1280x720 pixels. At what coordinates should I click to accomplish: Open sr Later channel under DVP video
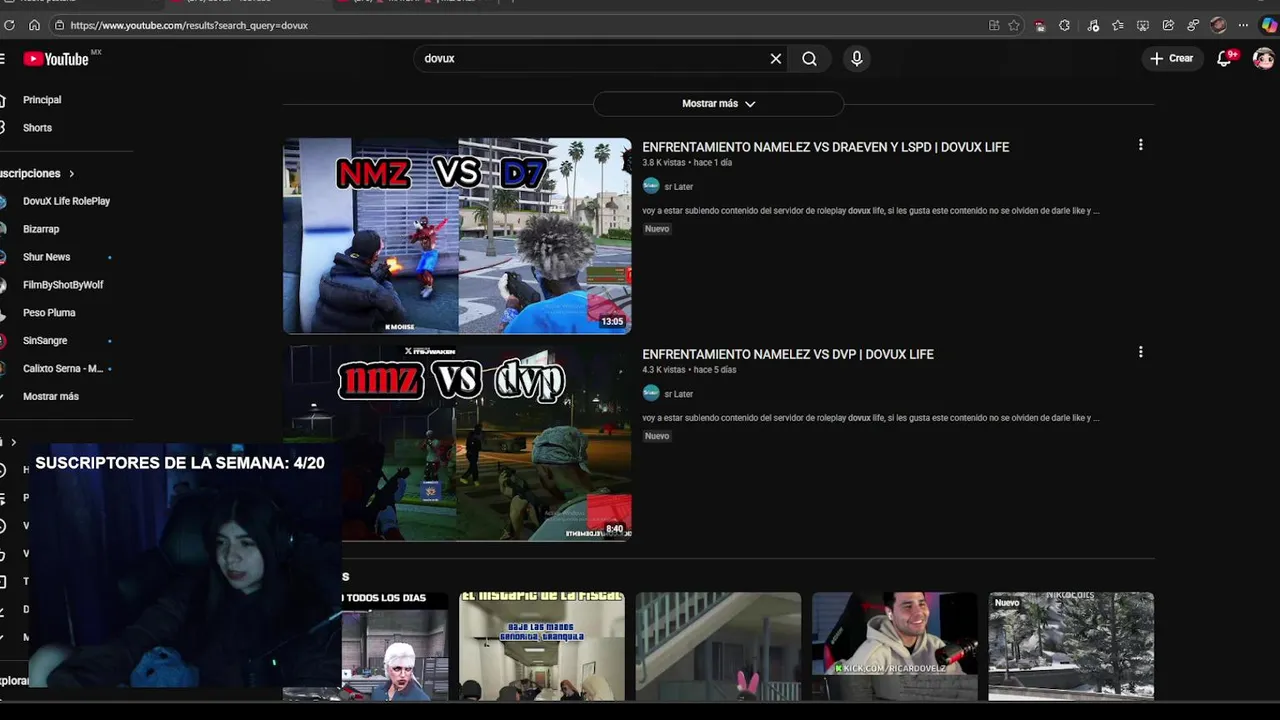click(678, 394)
